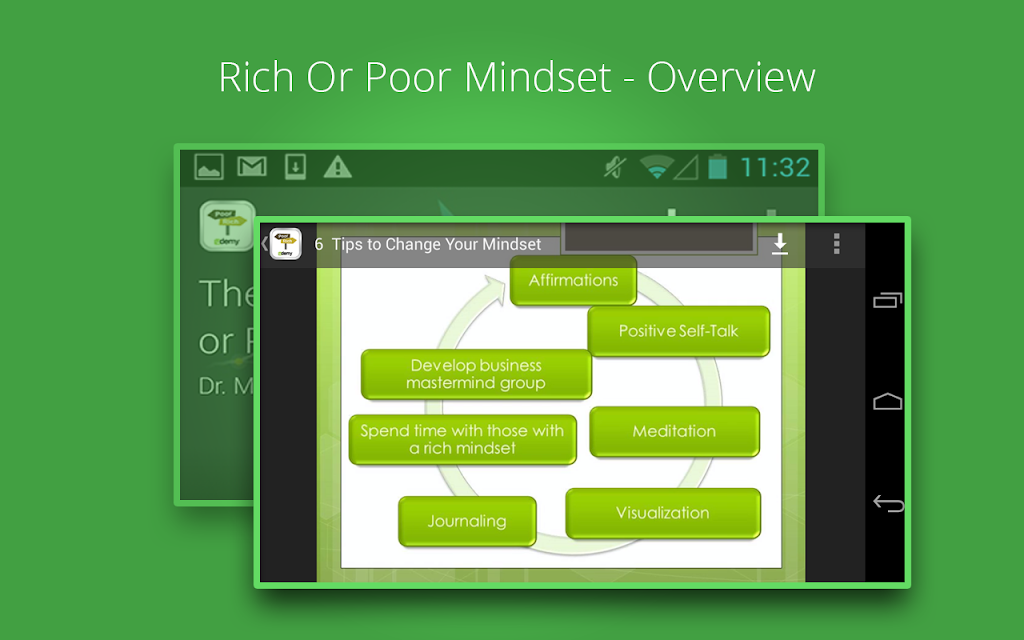The height and width of the screenshot is (640, 1024).
Task: Tap the download icon in video header
Action: 779,244
